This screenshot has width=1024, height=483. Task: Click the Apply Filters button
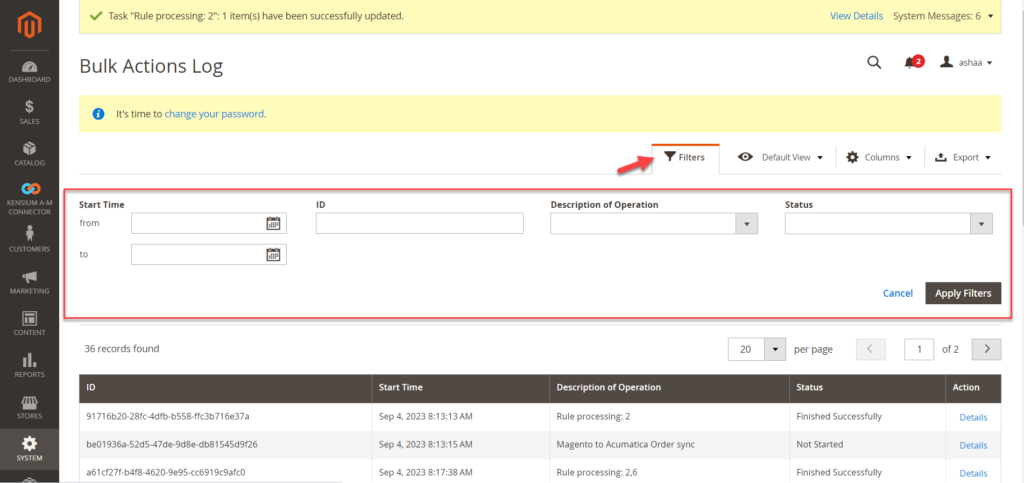963,294
